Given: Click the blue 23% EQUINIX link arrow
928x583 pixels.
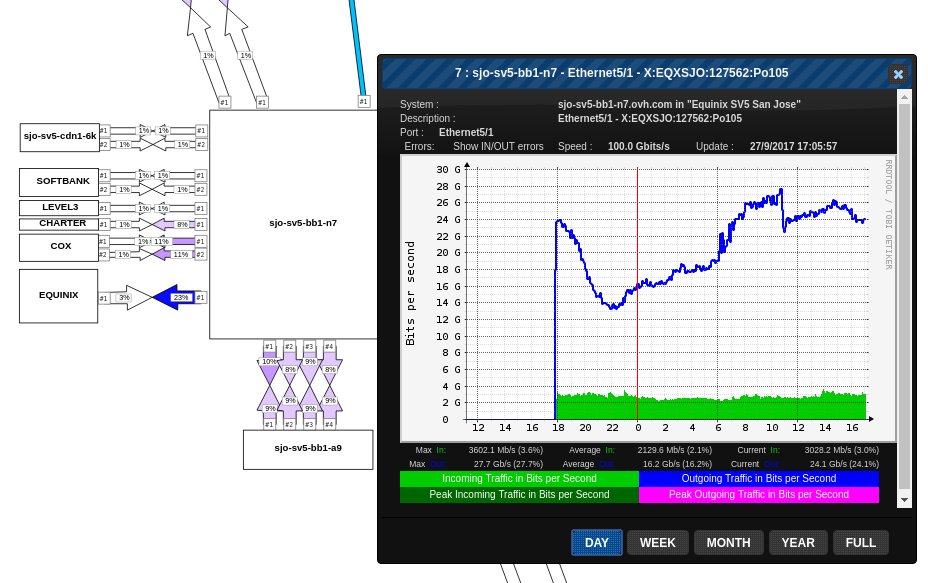Looking at the screenshot, I should click(173, 297).
